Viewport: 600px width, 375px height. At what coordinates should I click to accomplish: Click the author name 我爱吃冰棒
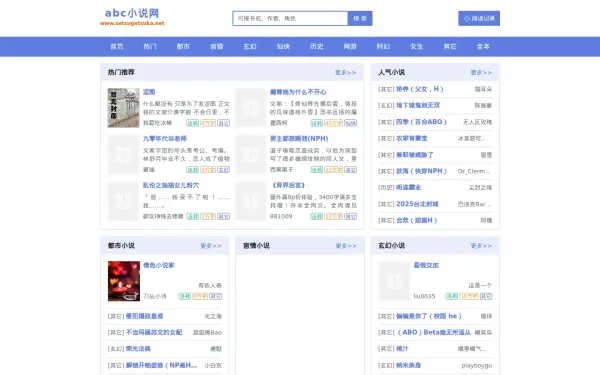[157, 123]
